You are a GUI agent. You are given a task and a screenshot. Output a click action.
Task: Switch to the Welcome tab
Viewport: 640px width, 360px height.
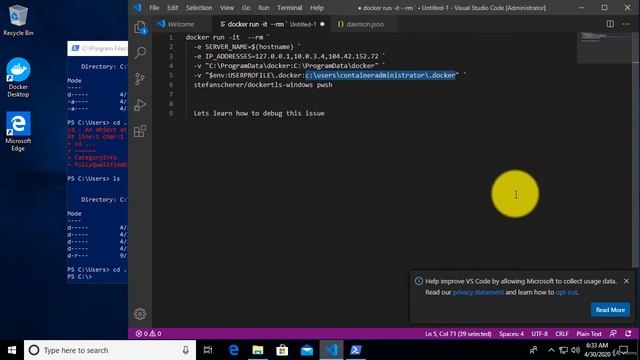[x=181, y=24]
